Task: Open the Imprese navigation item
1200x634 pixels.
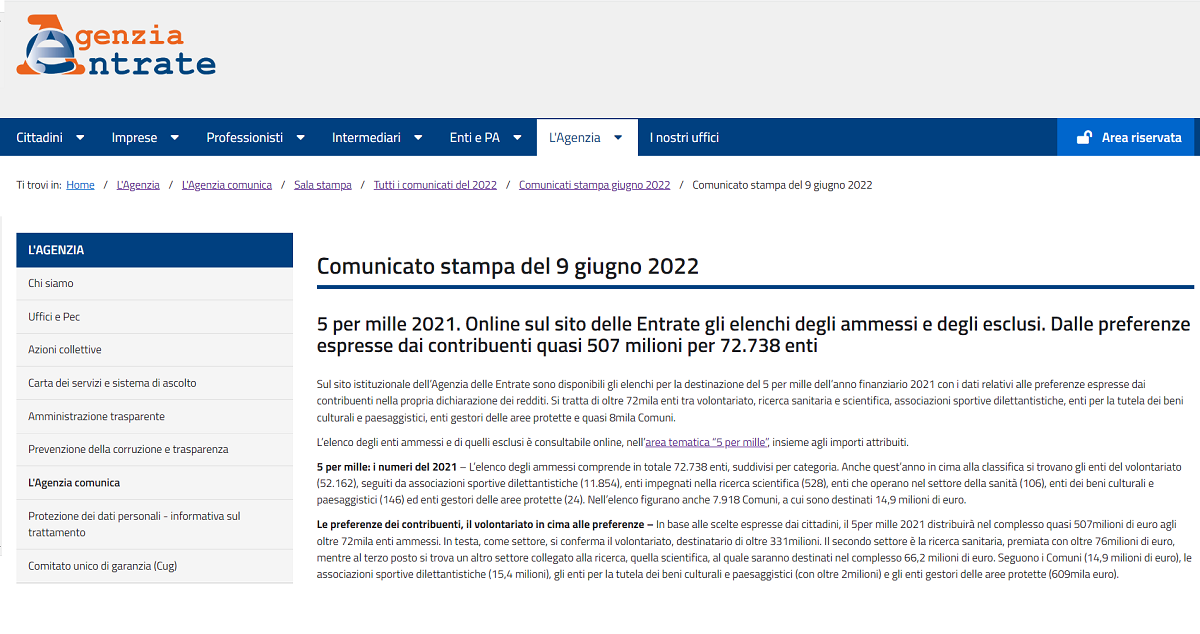Action: (134, 138)
